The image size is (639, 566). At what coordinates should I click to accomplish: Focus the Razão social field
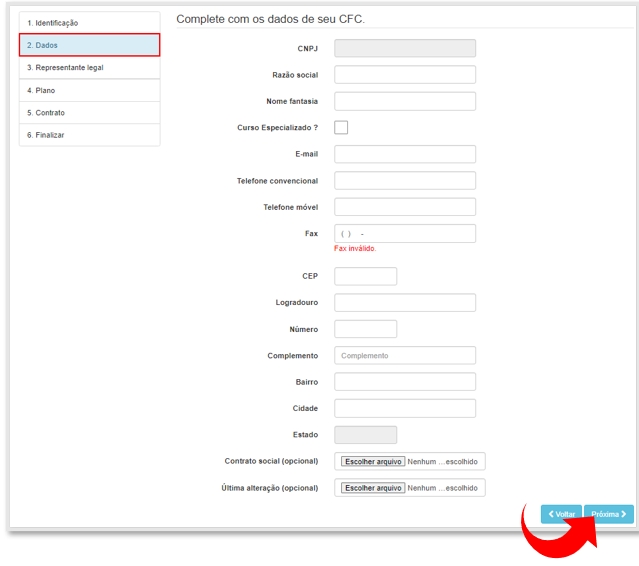404,75
